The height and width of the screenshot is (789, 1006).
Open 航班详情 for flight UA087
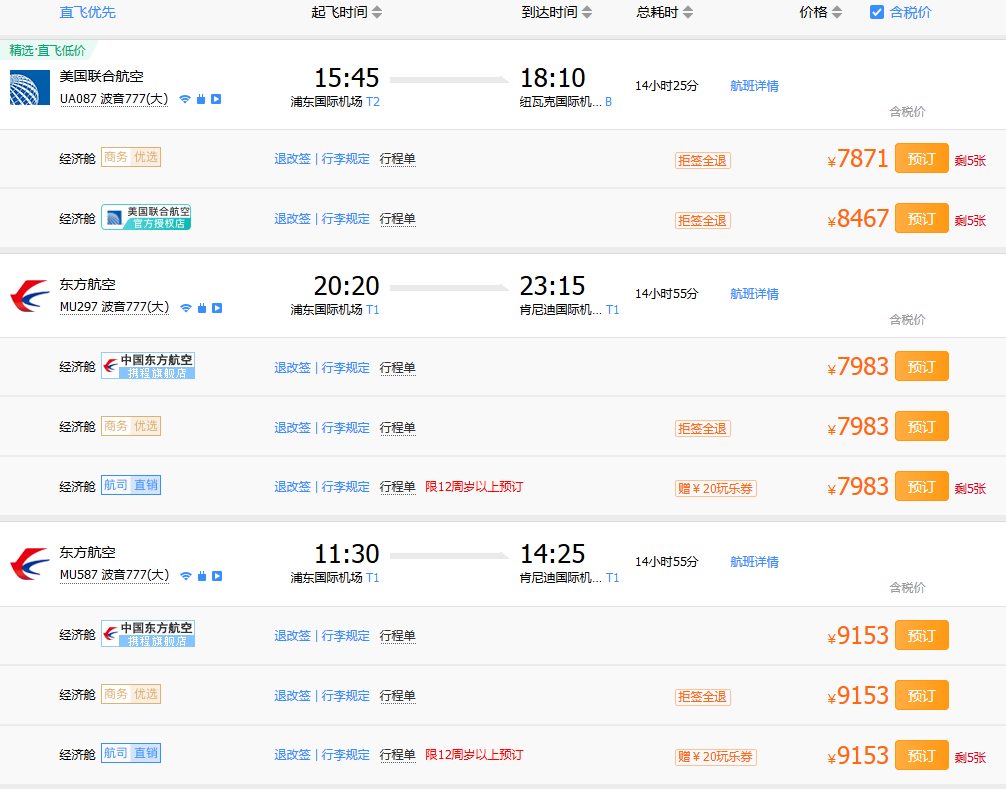click(x=754, y=86)
